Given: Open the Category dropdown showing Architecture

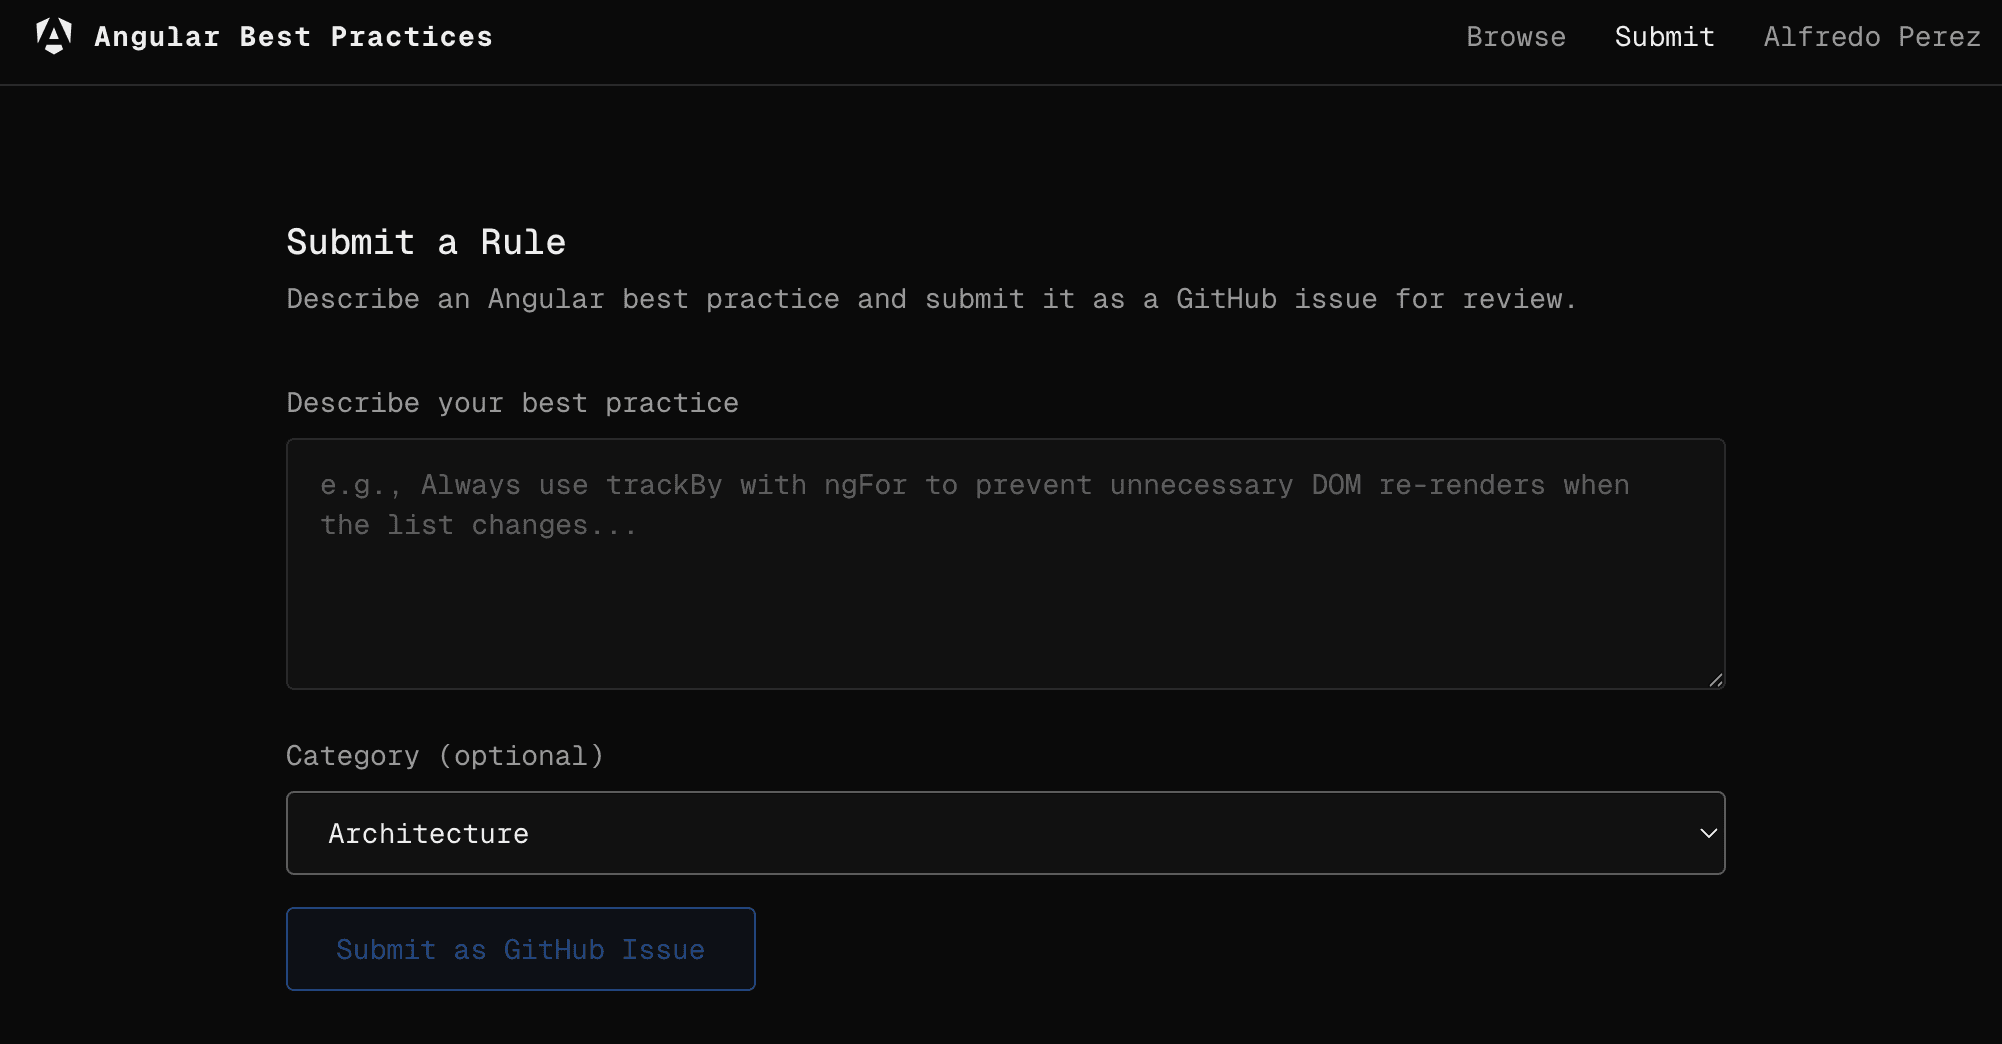Looking at the screenshot, I should [x=1005, y=833].
